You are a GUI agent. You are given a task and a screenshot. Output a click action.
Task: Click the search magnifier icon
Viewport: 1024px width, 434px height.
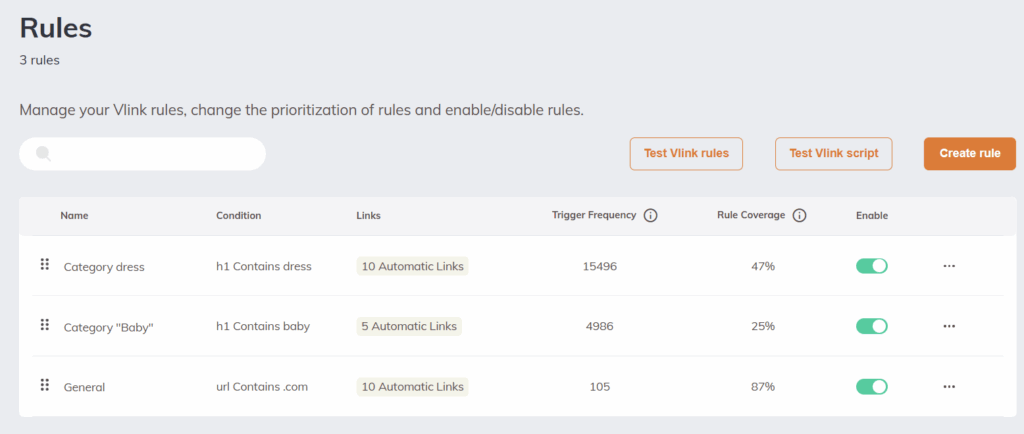(x=43, y=154)
